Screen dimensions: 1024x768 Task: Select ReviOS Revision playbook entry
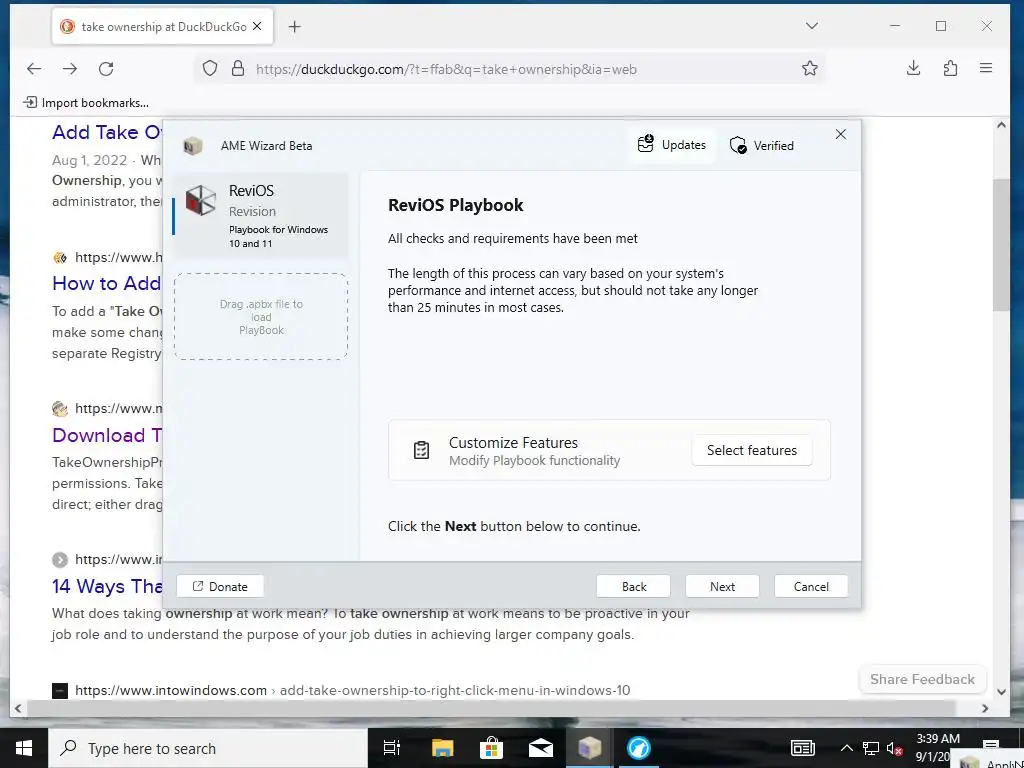[261, 216]
